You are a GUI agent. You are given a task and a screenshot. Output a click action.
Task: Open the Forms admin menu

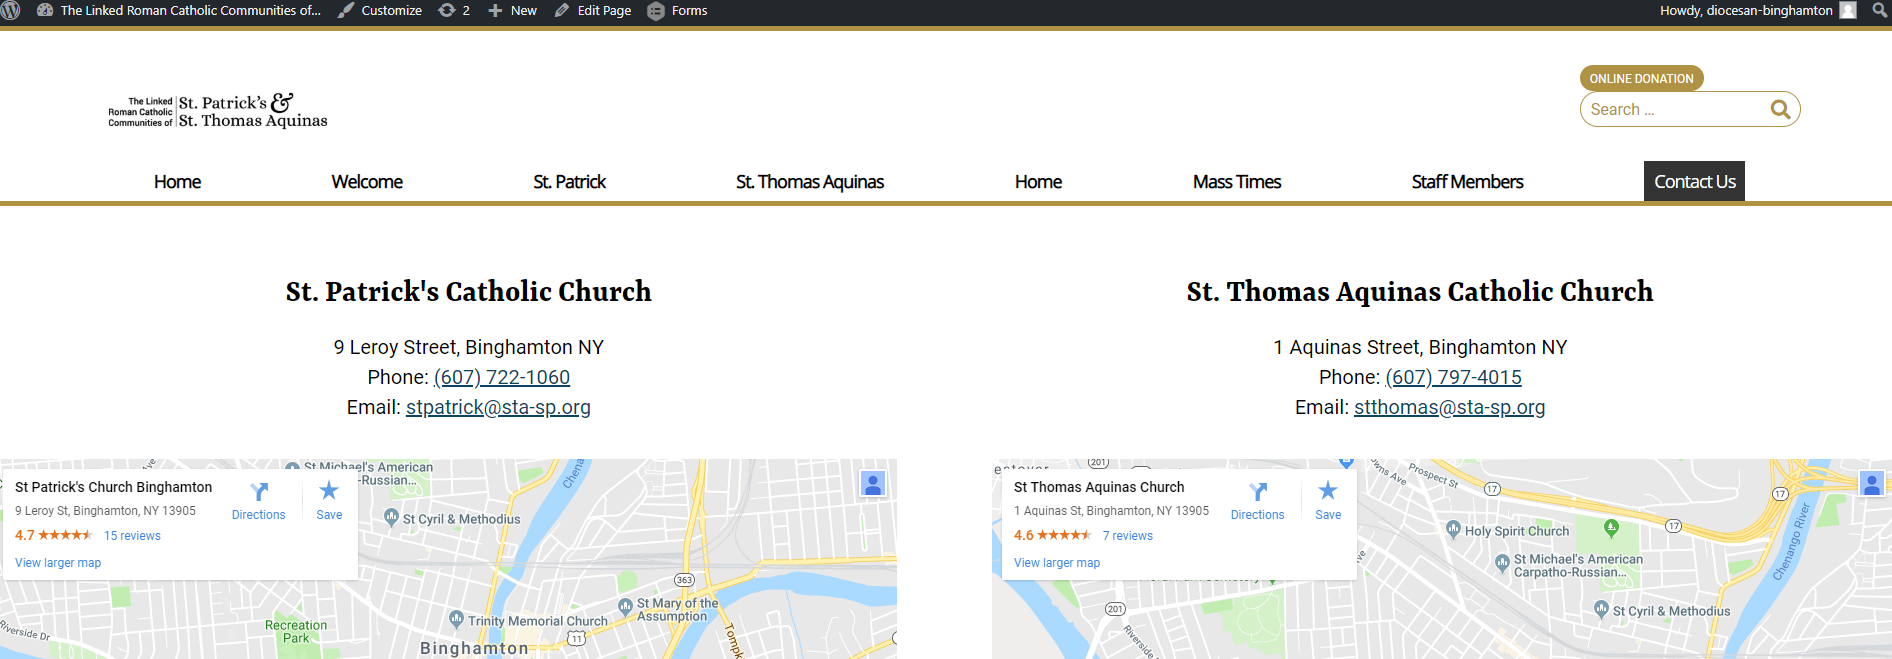678,11
